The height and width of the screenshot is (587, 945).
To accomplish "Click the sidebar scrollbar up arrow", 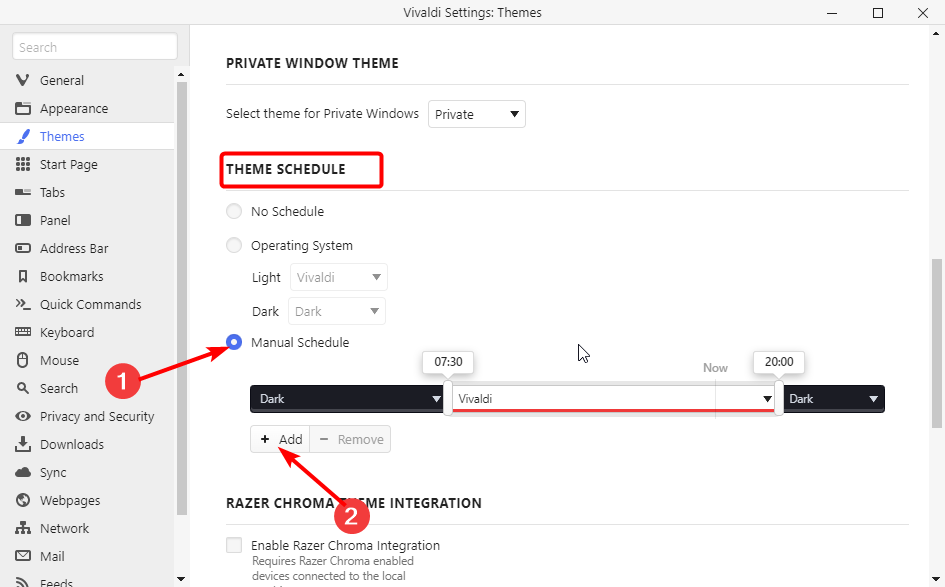I will pyautogui.click(x=181, y=75).
